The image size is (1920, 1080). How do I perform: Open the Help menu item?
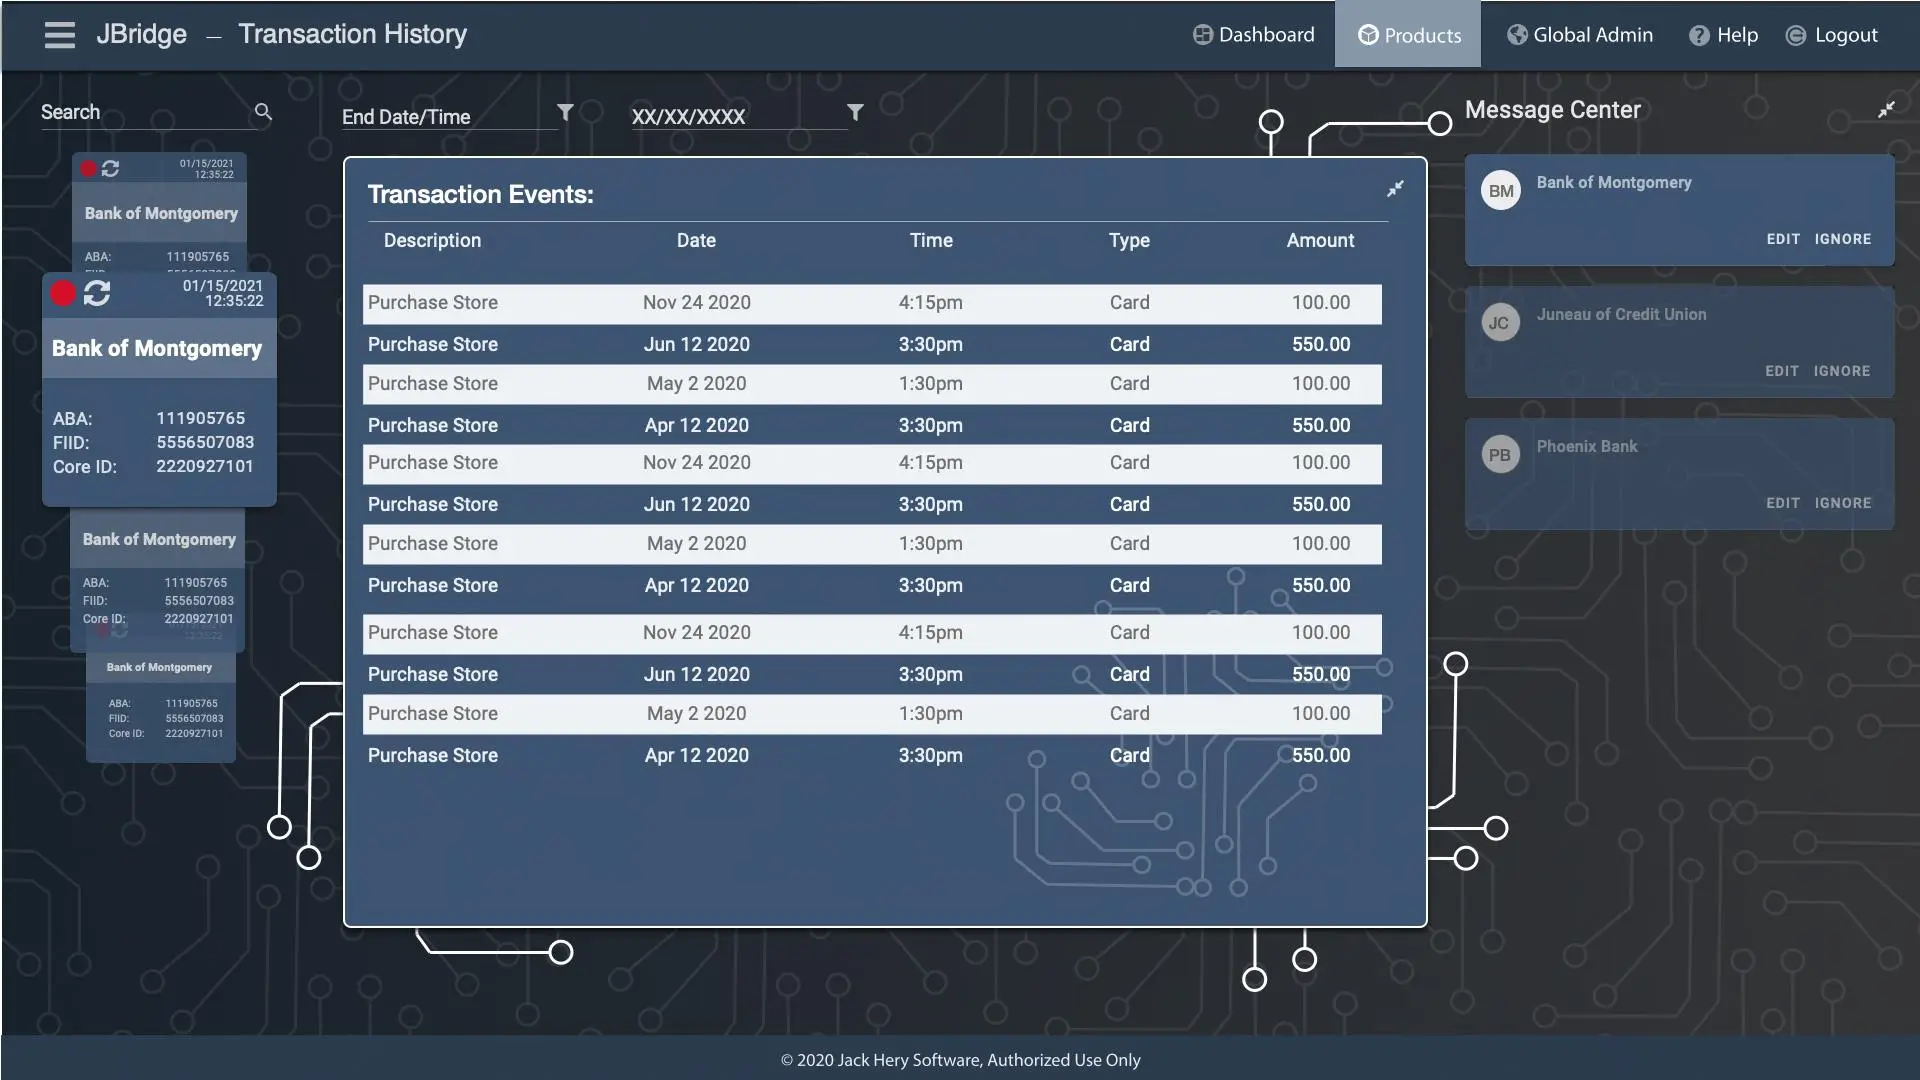(x=1723, y=35)
